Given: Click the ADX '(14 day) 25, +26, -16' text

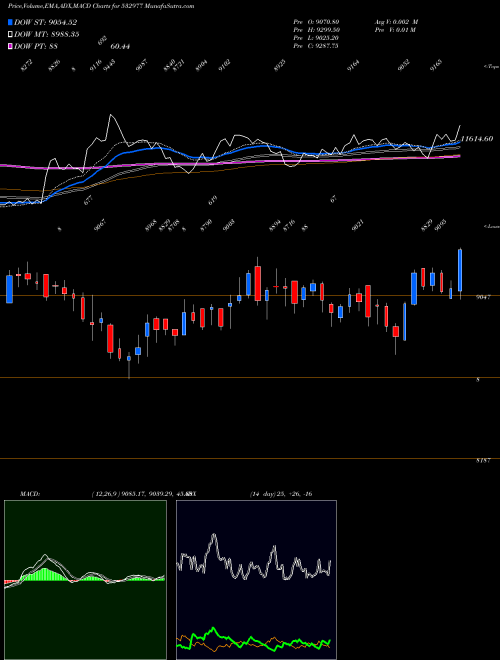Looking at the screenshot, I should [x=281, y=494].
